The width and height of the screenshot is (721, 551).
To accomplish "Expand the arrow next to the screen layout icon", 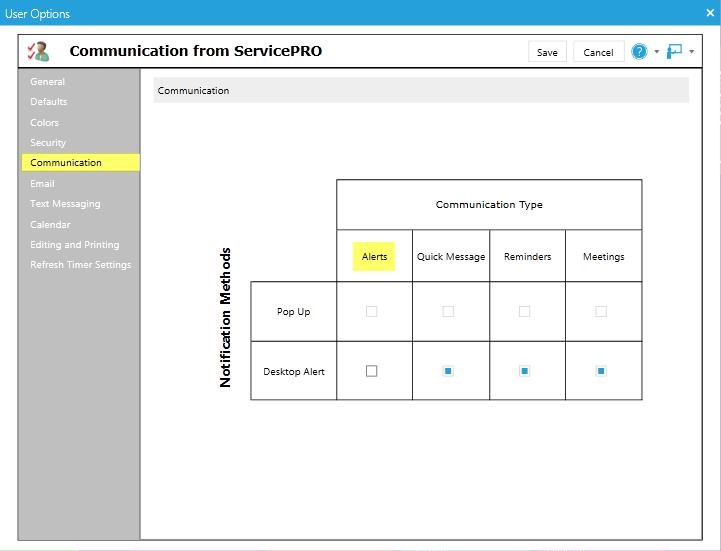I will pyautogui.click(x=692, y=52).
